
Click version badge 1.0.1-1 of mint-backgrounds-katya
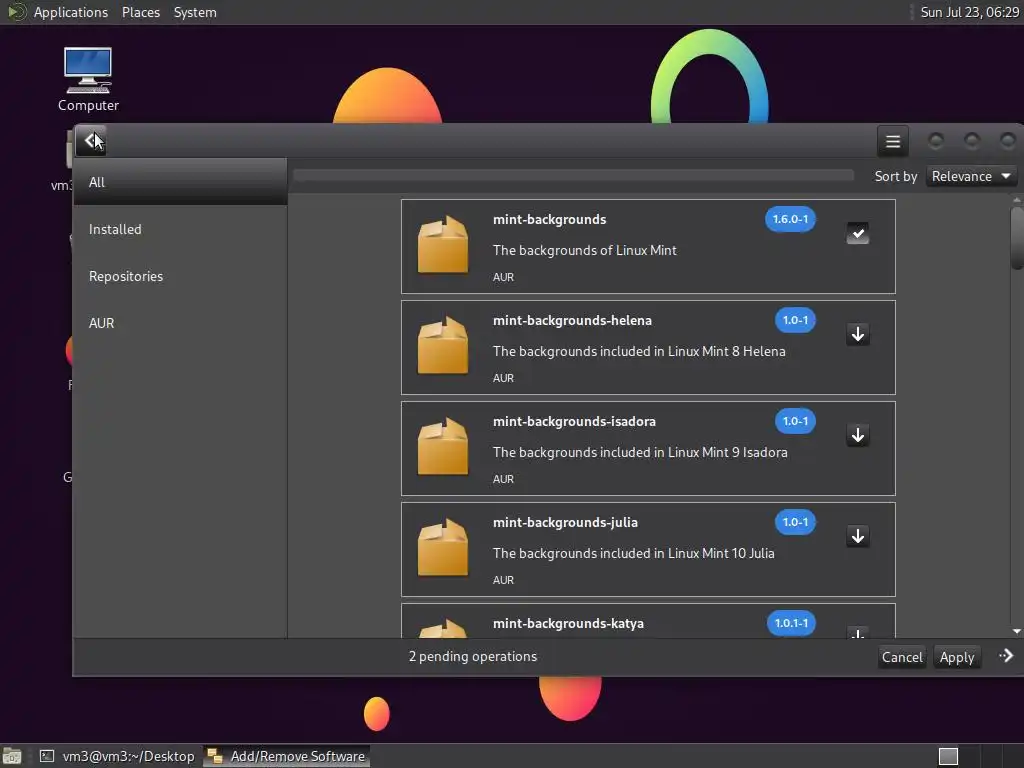tap(791, 623)
